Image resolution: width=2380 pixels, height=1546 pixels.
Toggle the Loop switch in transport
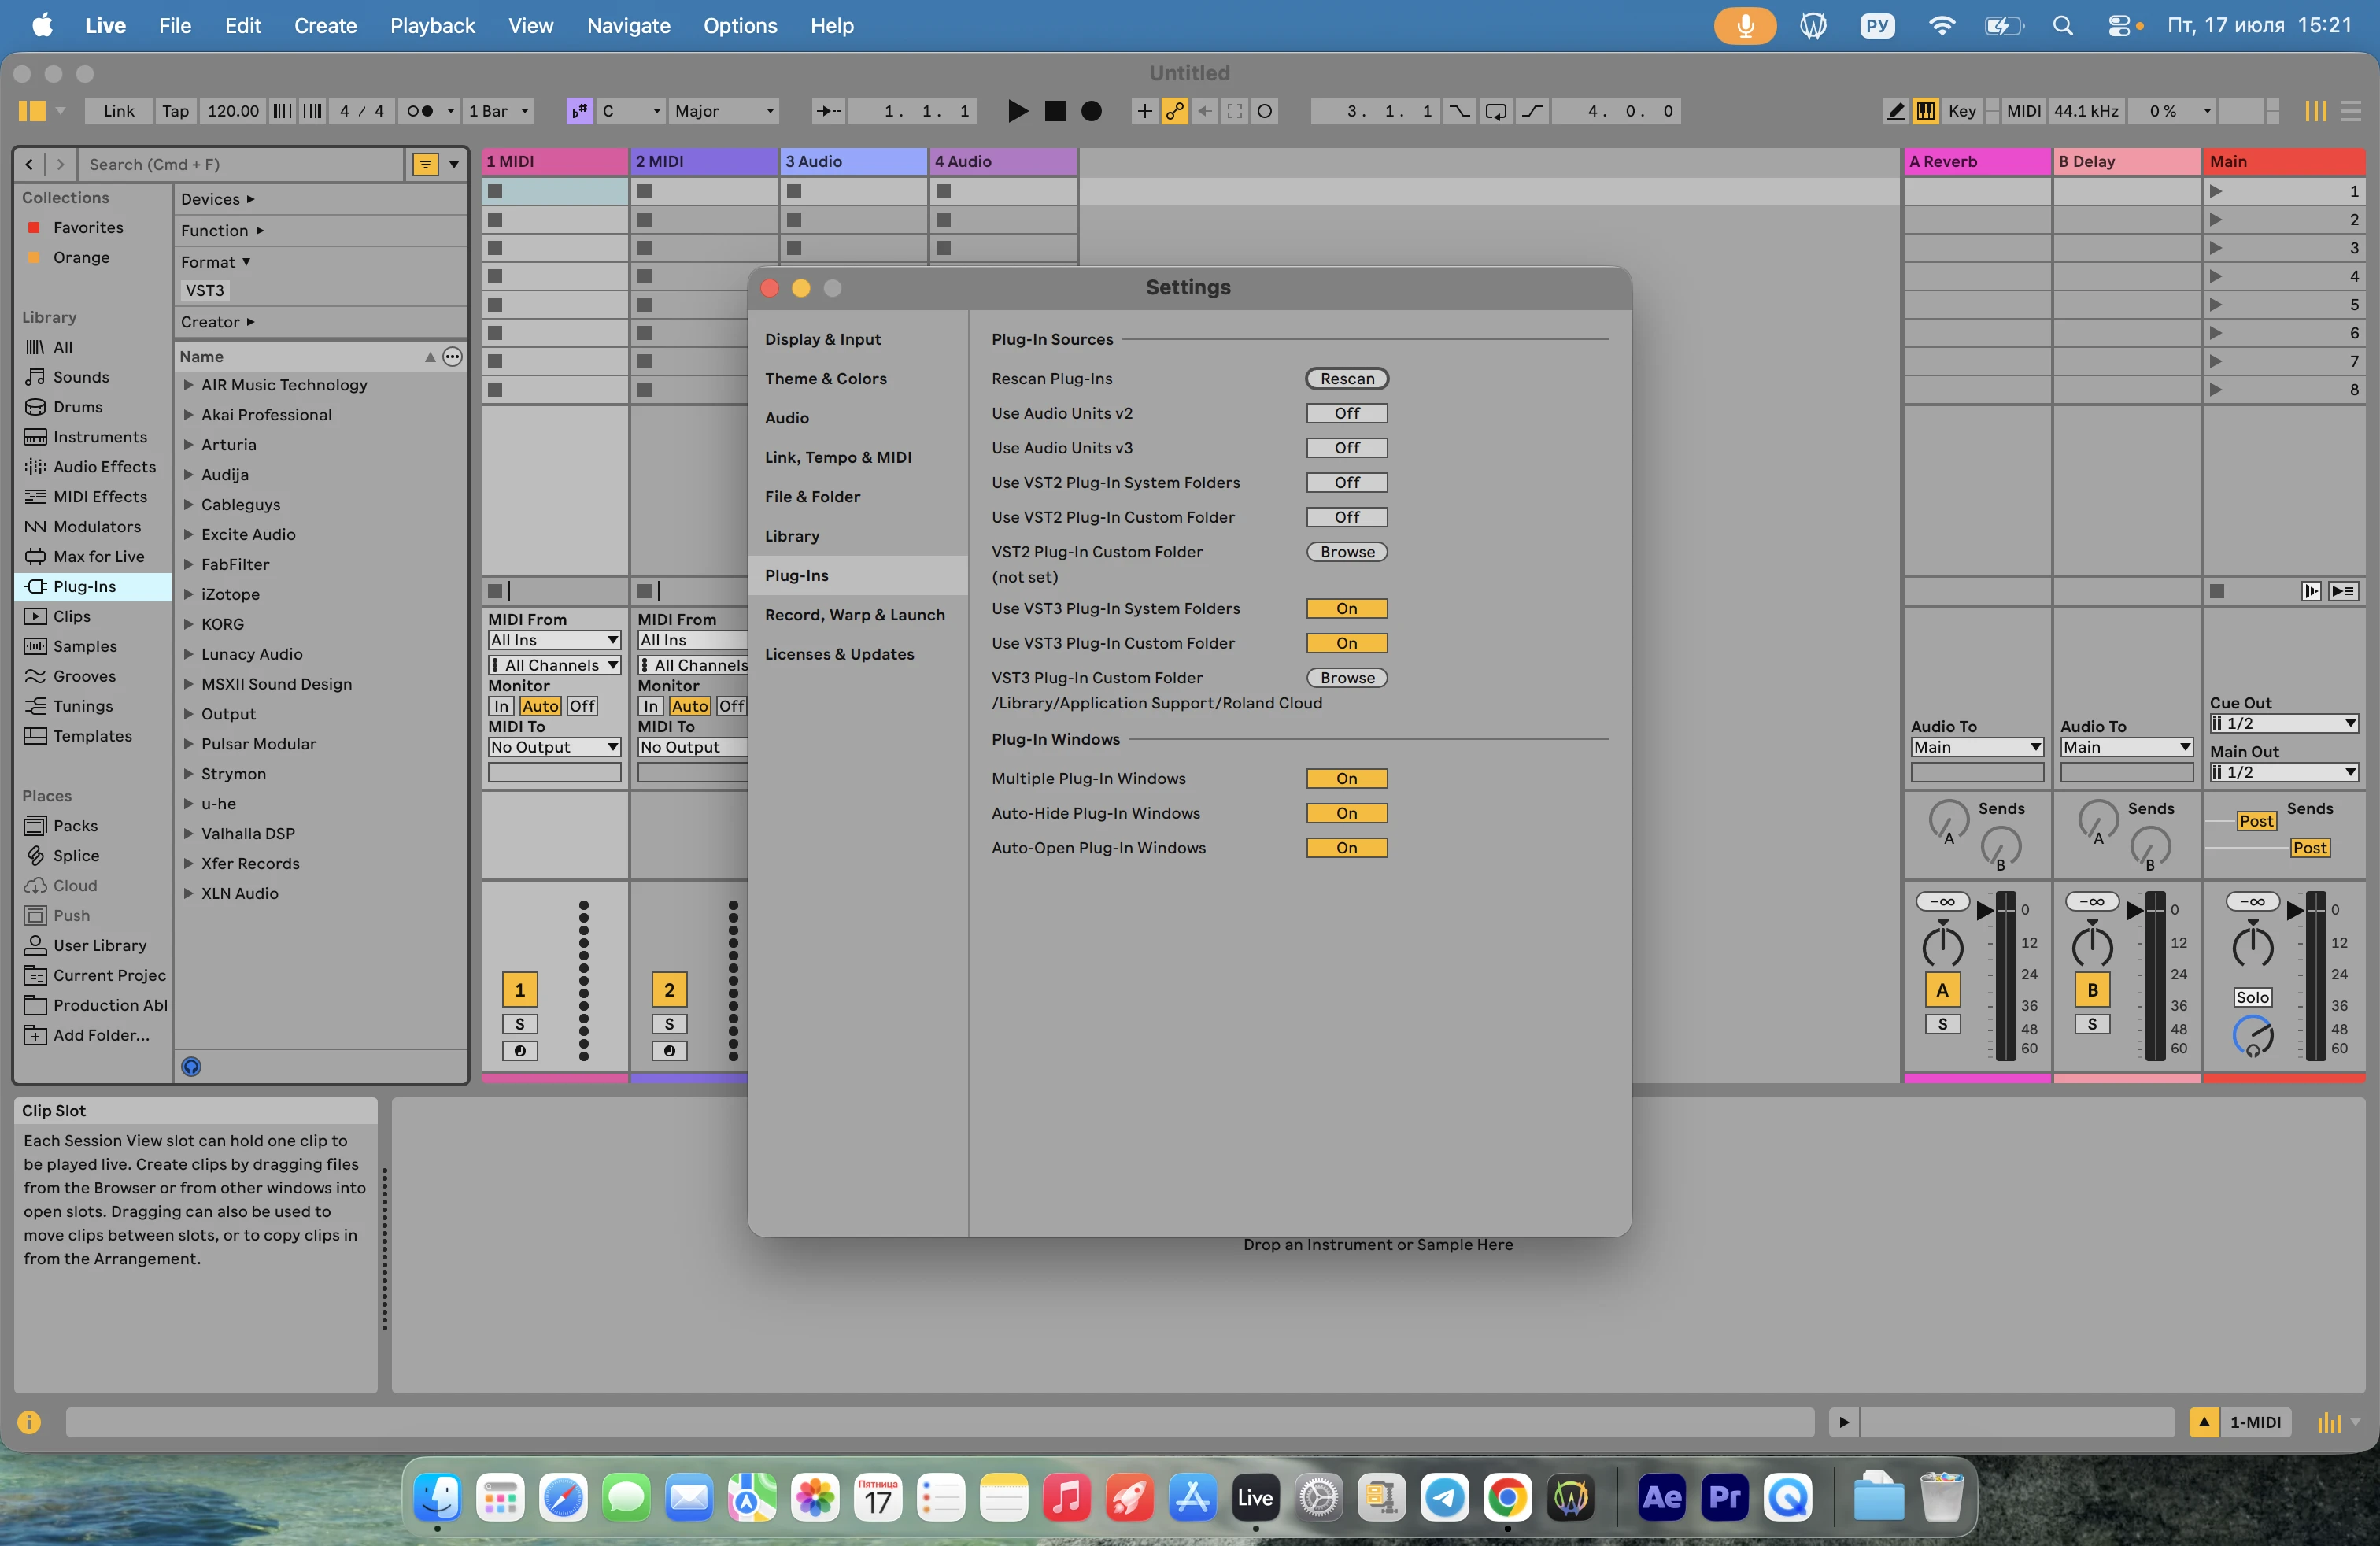(x=1496, y=111)
